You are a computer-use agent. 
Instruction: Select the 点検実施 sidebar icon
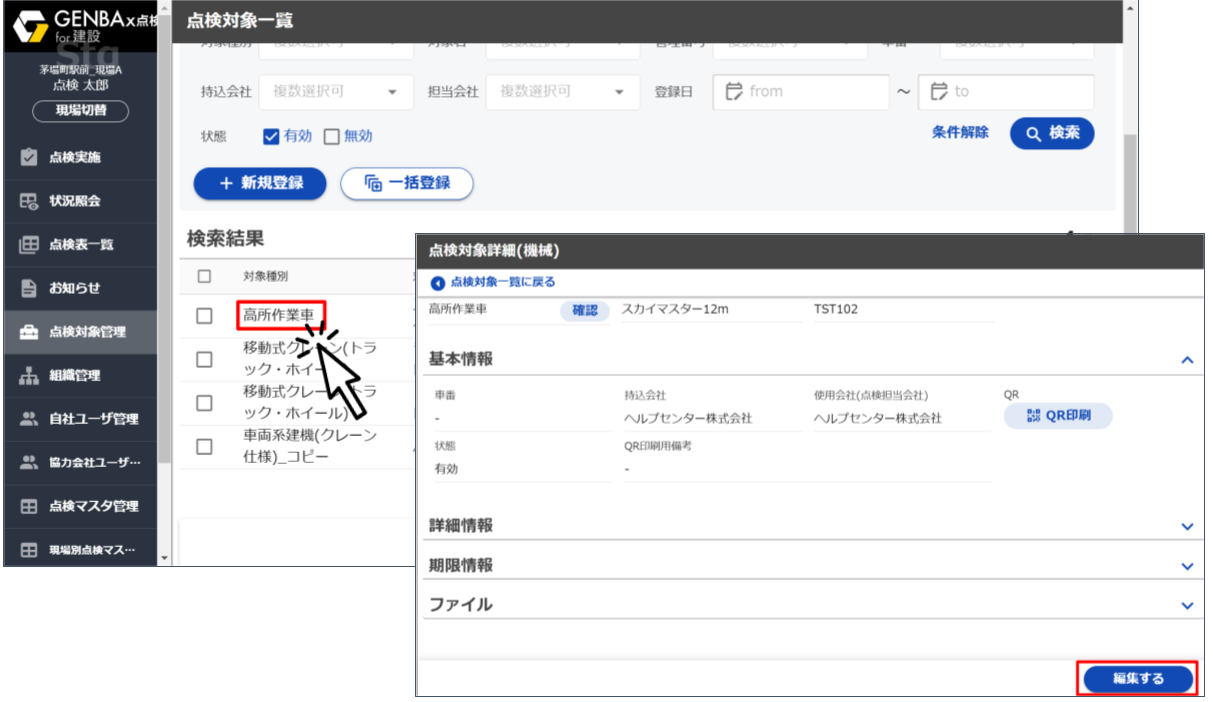pyautogui.click(x=28, y=156)
